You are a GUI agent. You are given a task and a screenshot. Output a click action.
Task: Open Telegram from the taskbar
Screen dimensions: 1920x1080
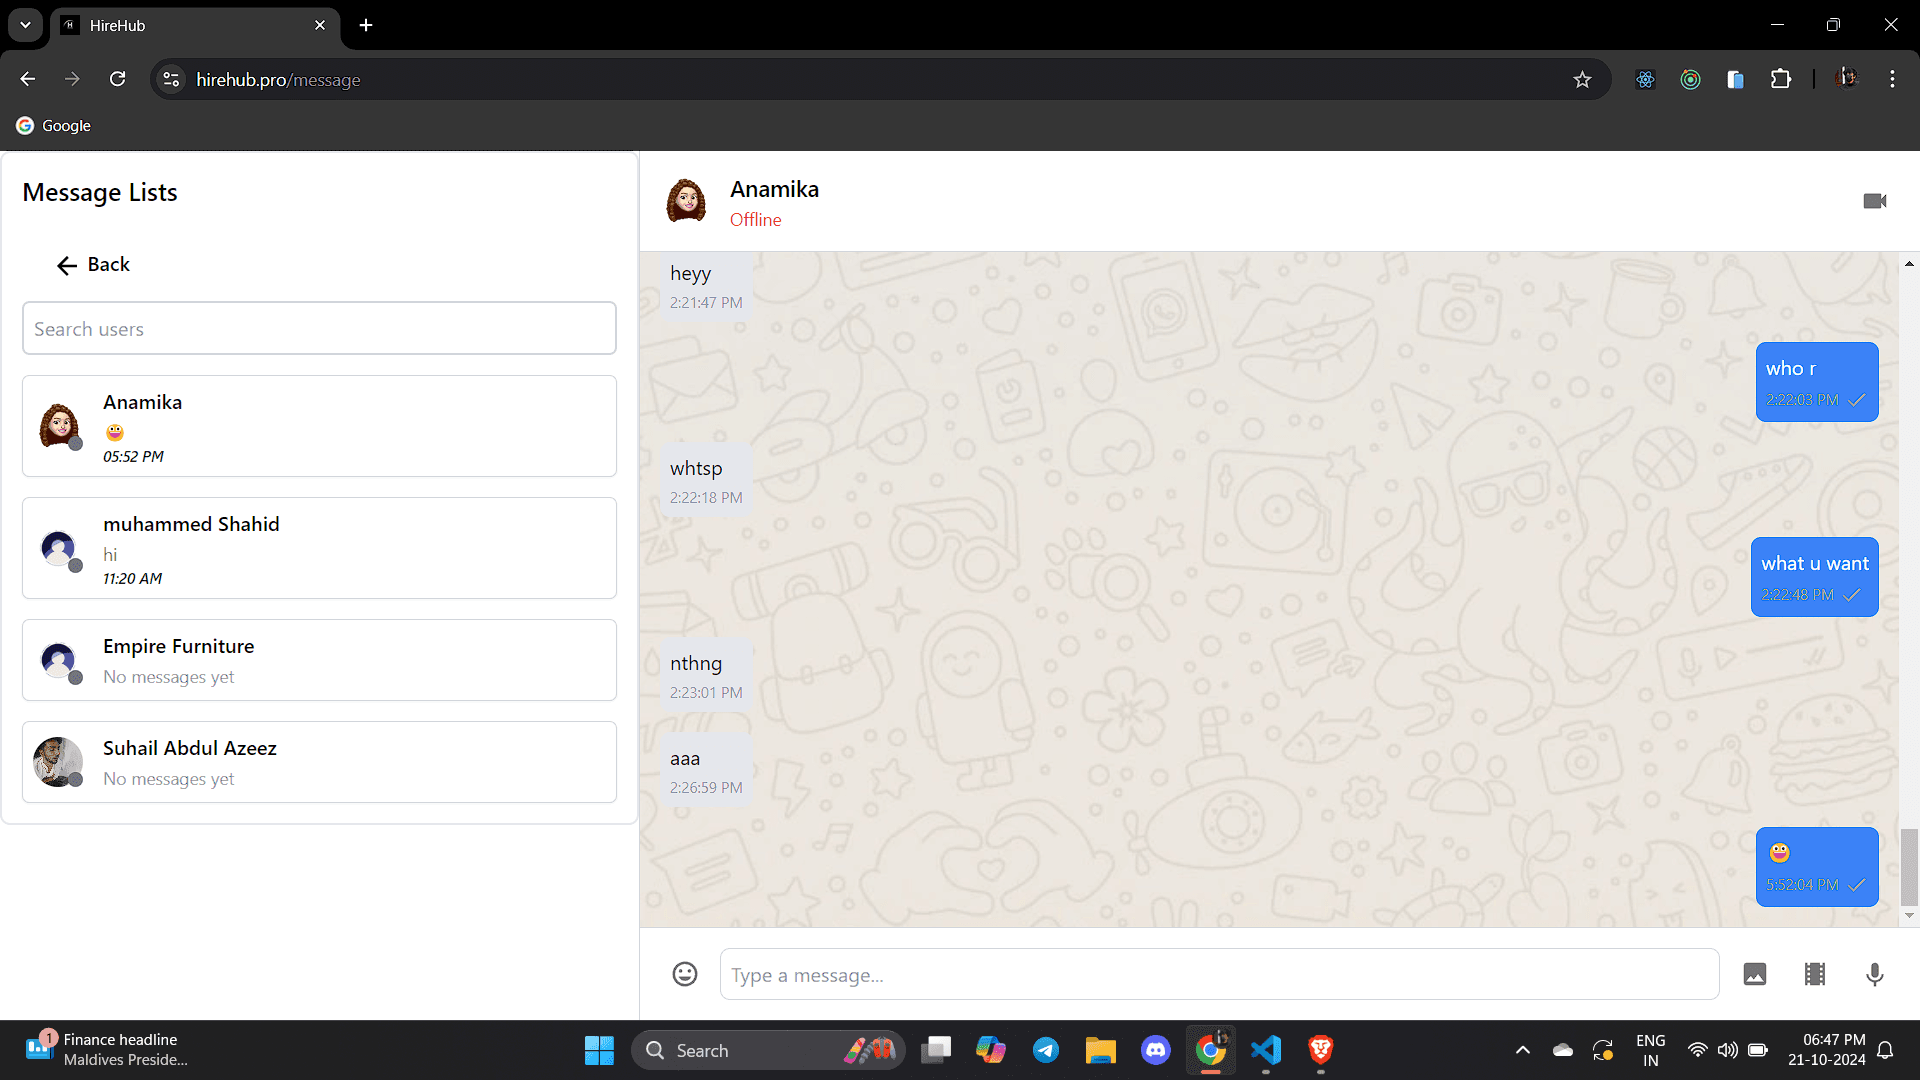point(1046,1050)
